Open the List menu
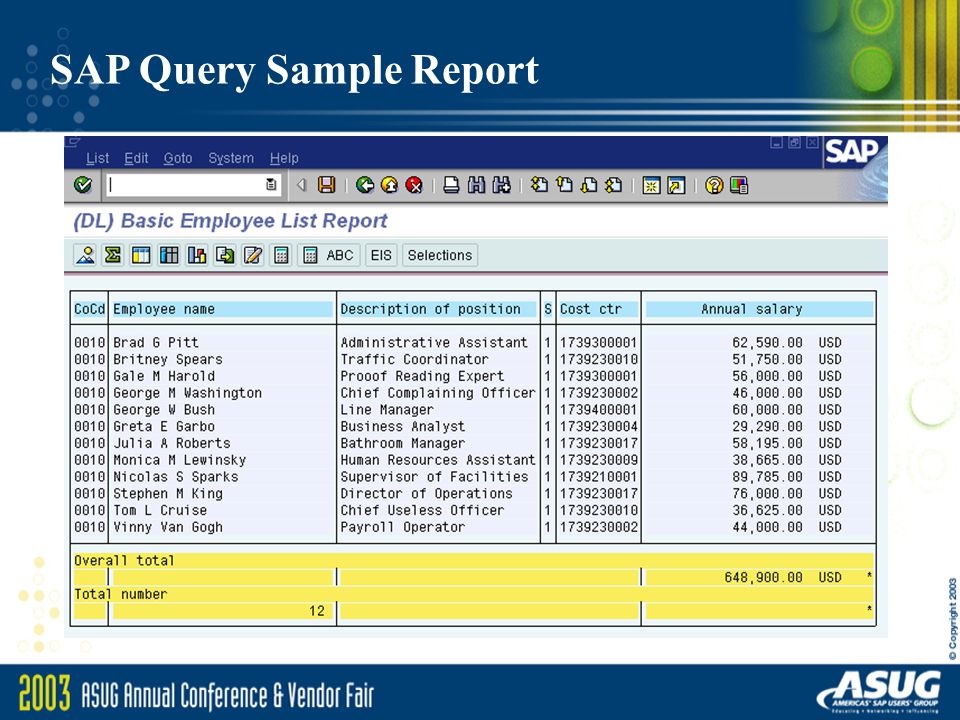The width and height of the screenshot is (960, 720). [97, 158]
